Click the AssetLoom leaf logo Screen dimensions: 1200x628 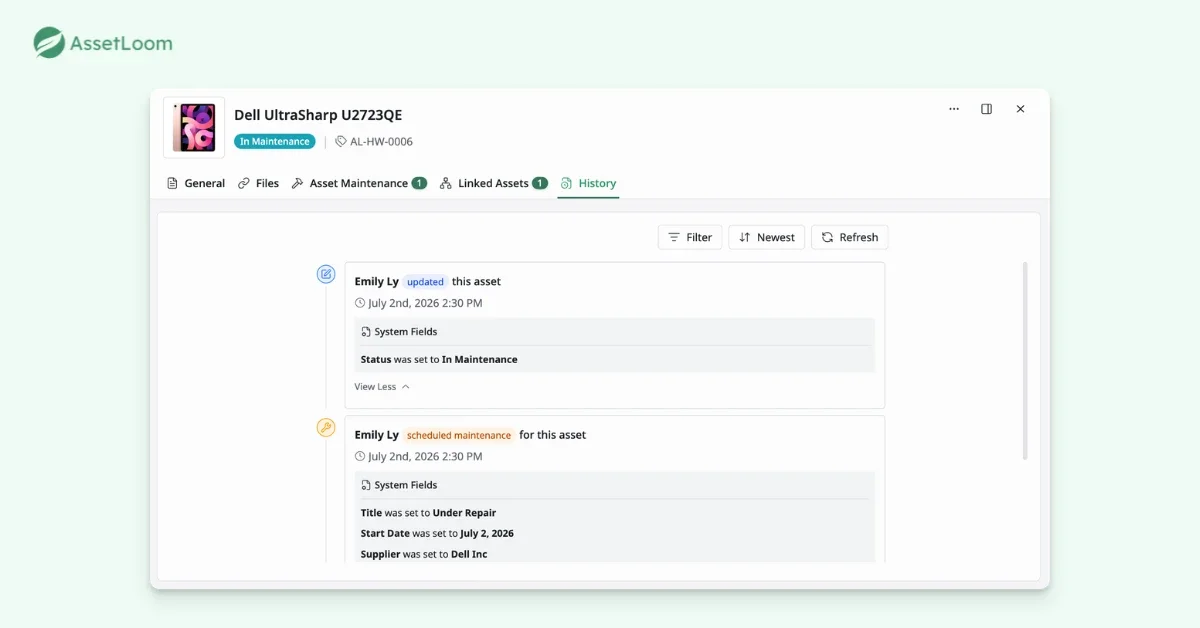click(x=49, y=43)
